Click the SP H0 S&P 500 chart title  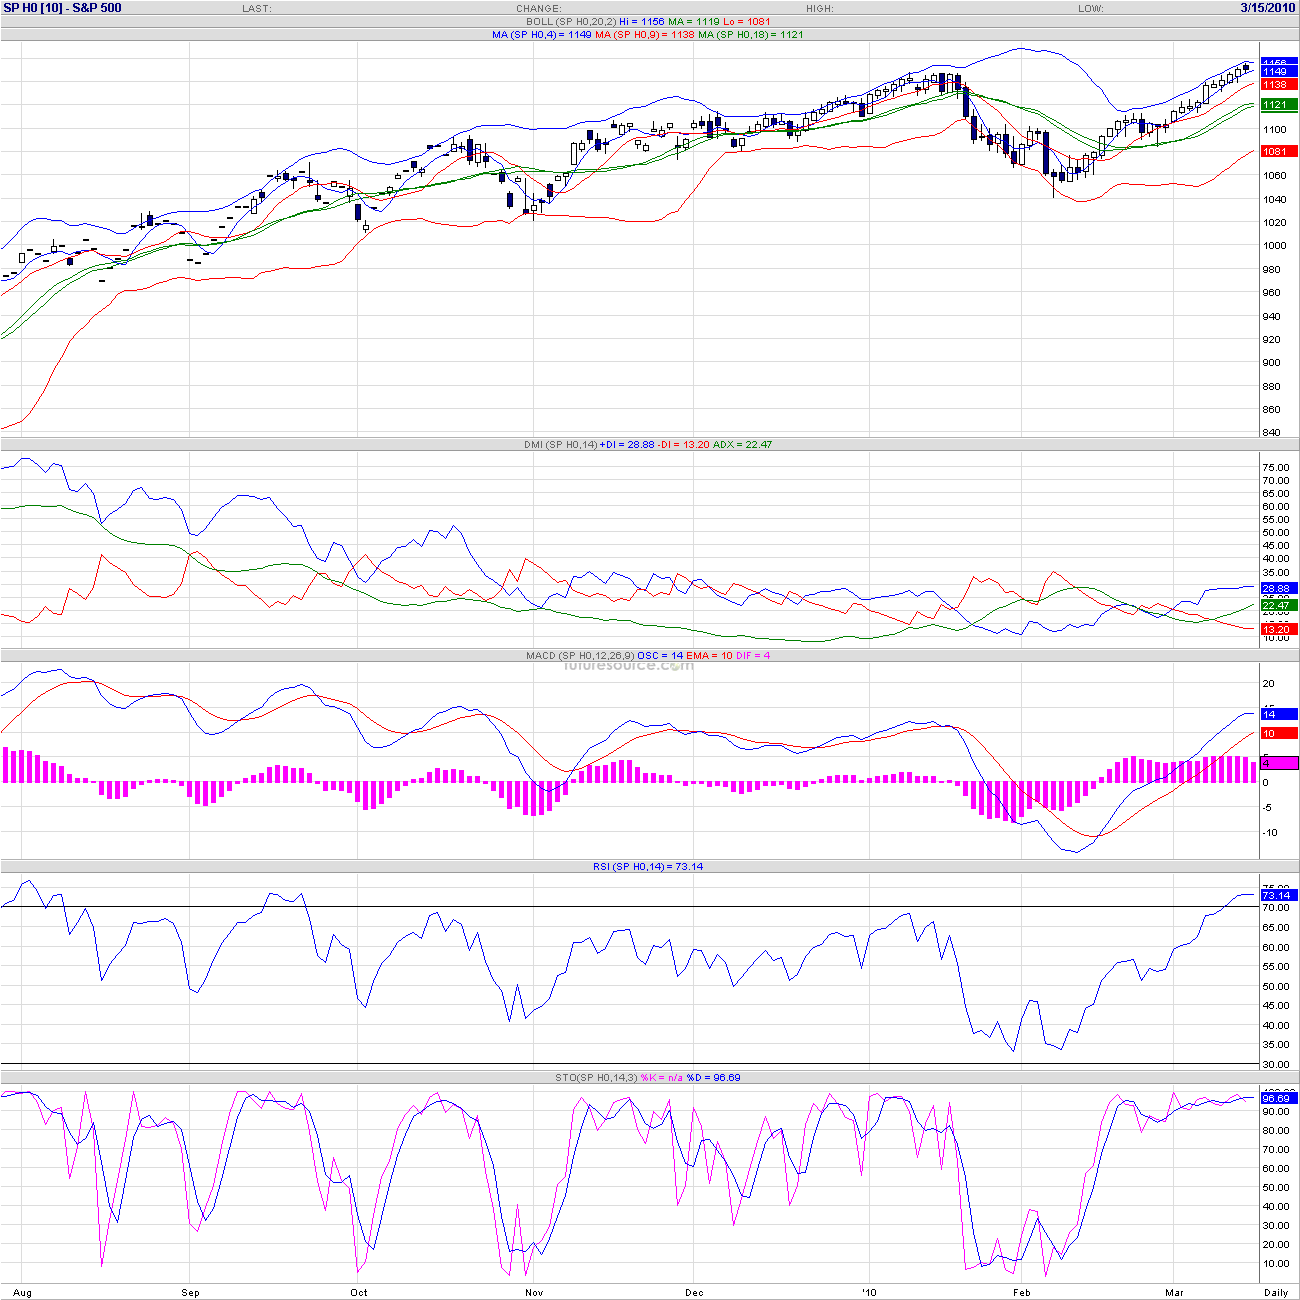tap(63, 8)
